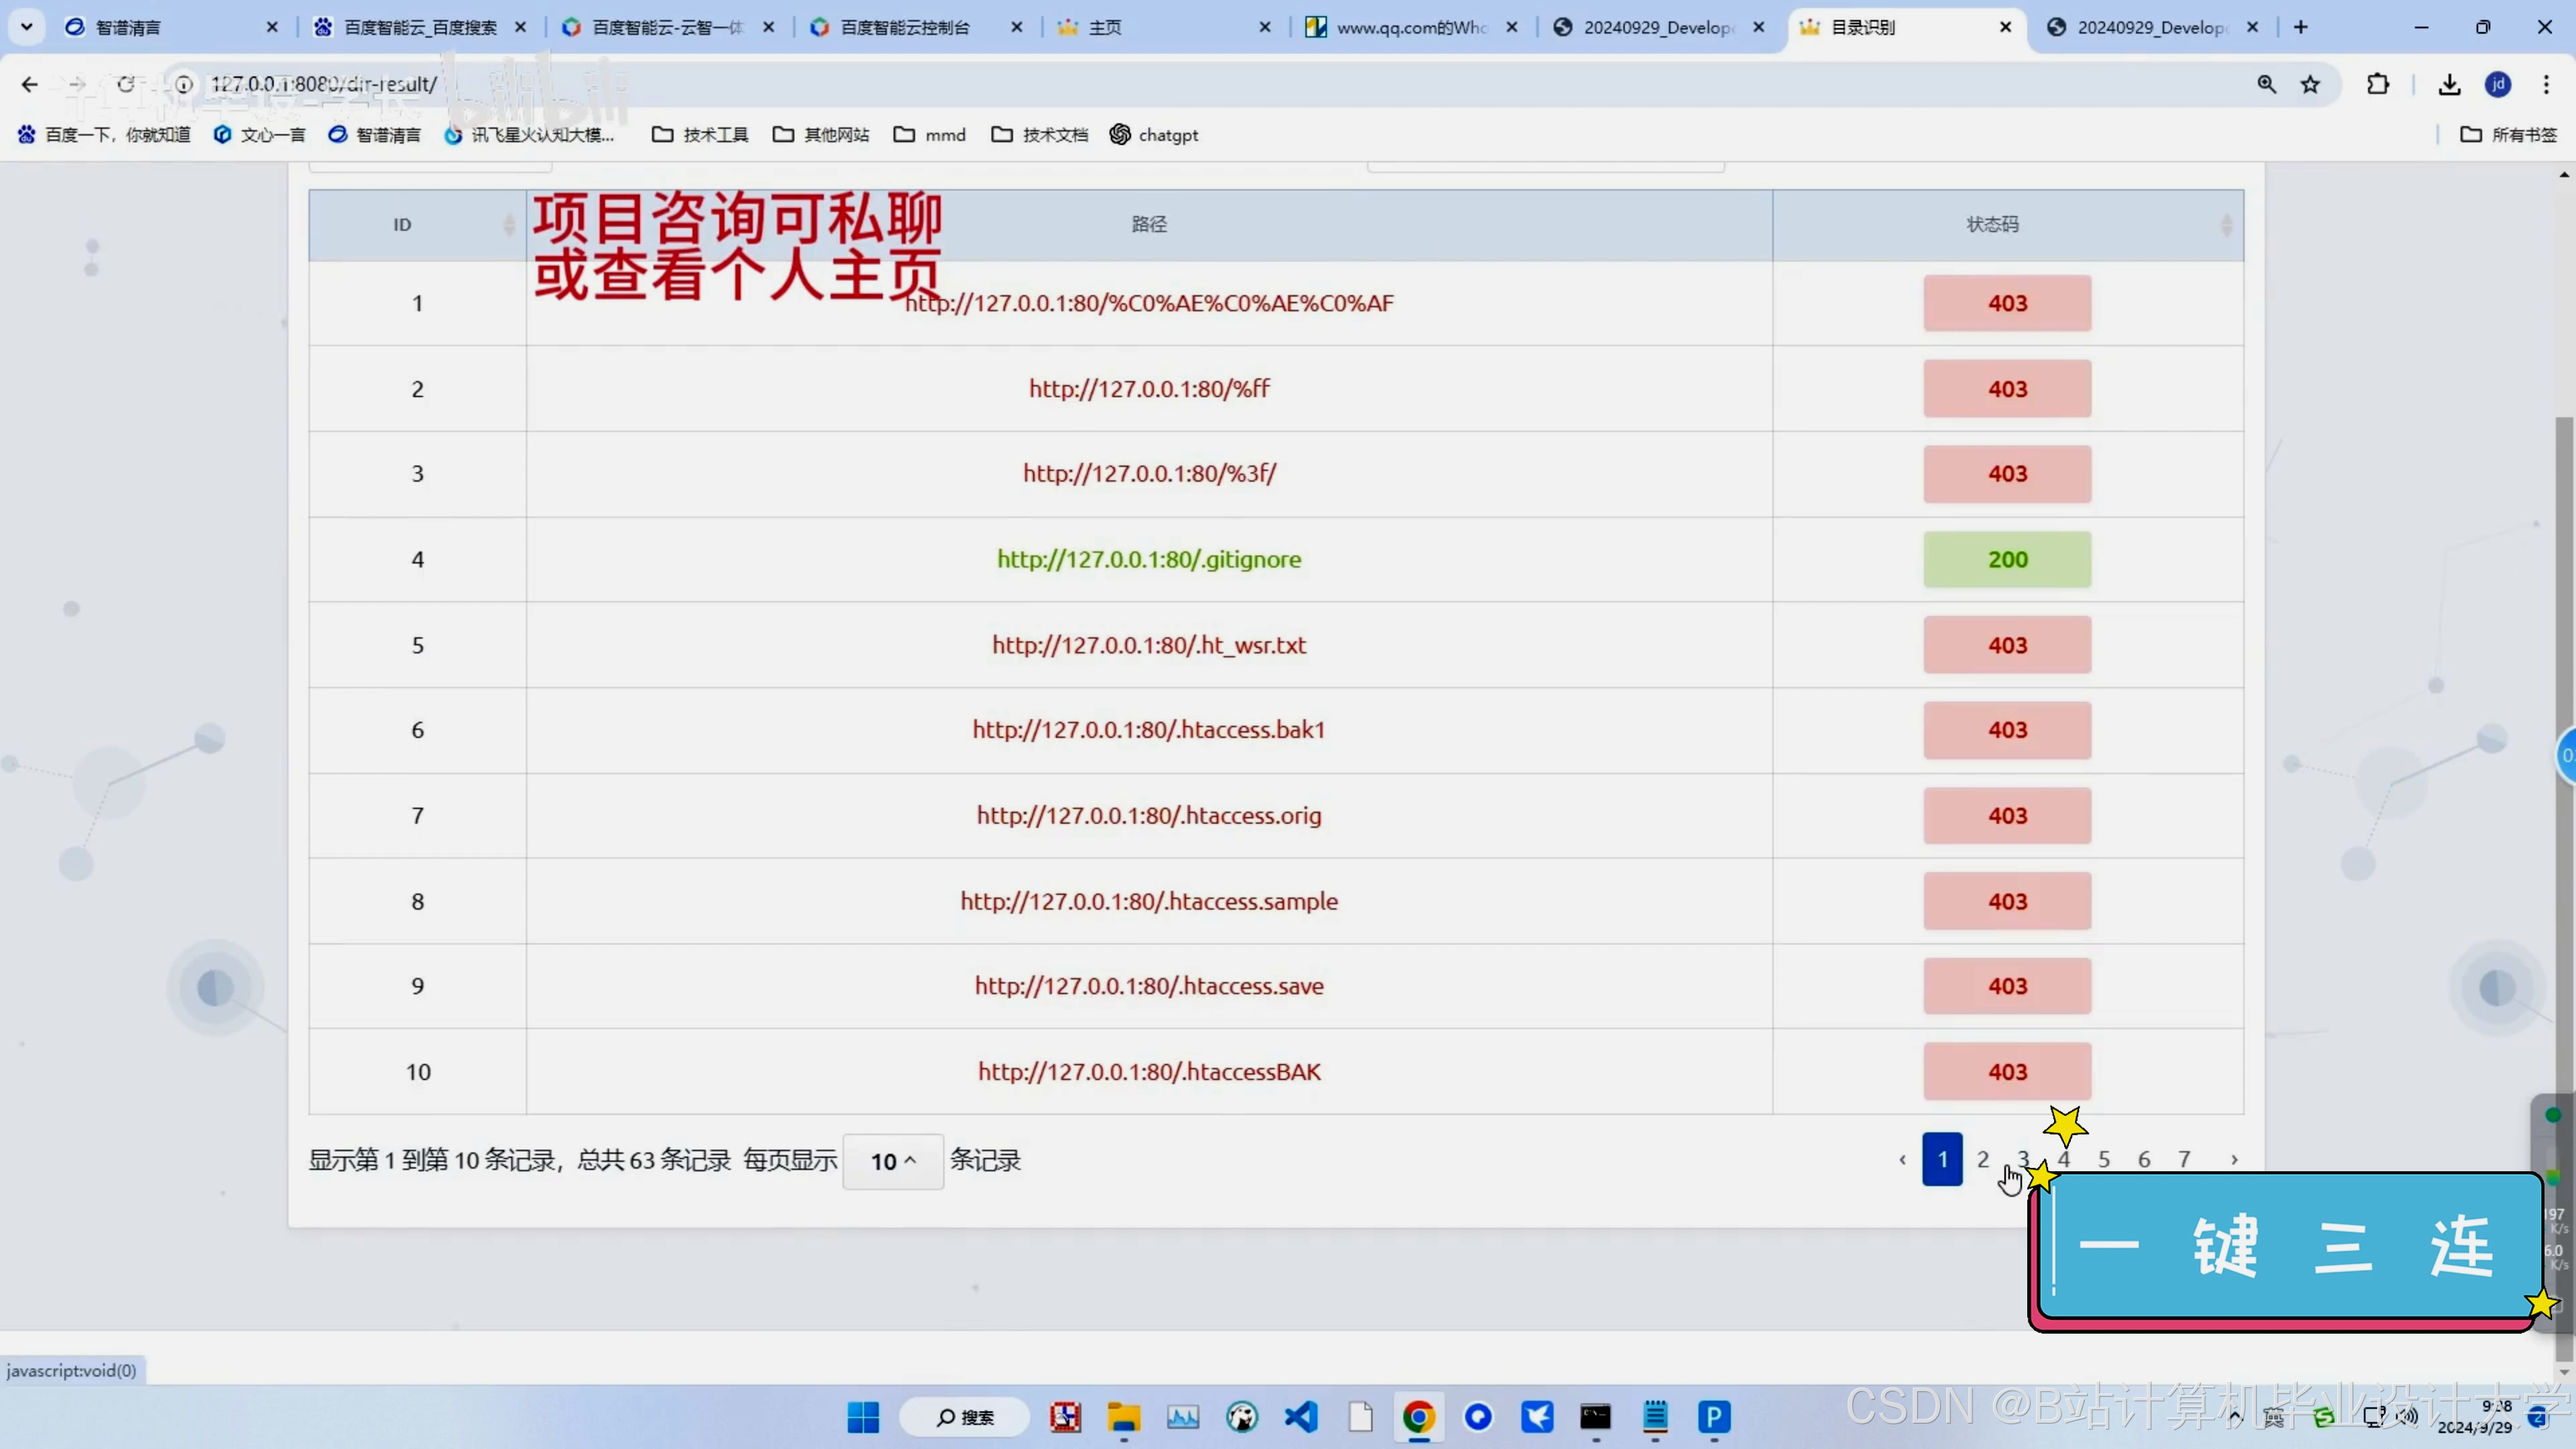Viewport: 2576px width, 1449px height.
Task: Click the next page arrow in pagination
Action: 2234,1160
